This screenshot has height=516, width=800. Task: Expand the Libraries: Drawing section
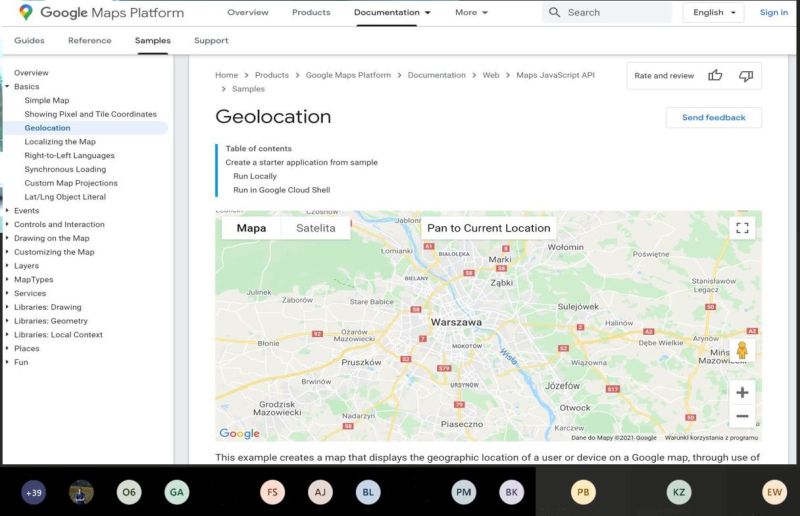pyautogui.click(x=8, y=307)
